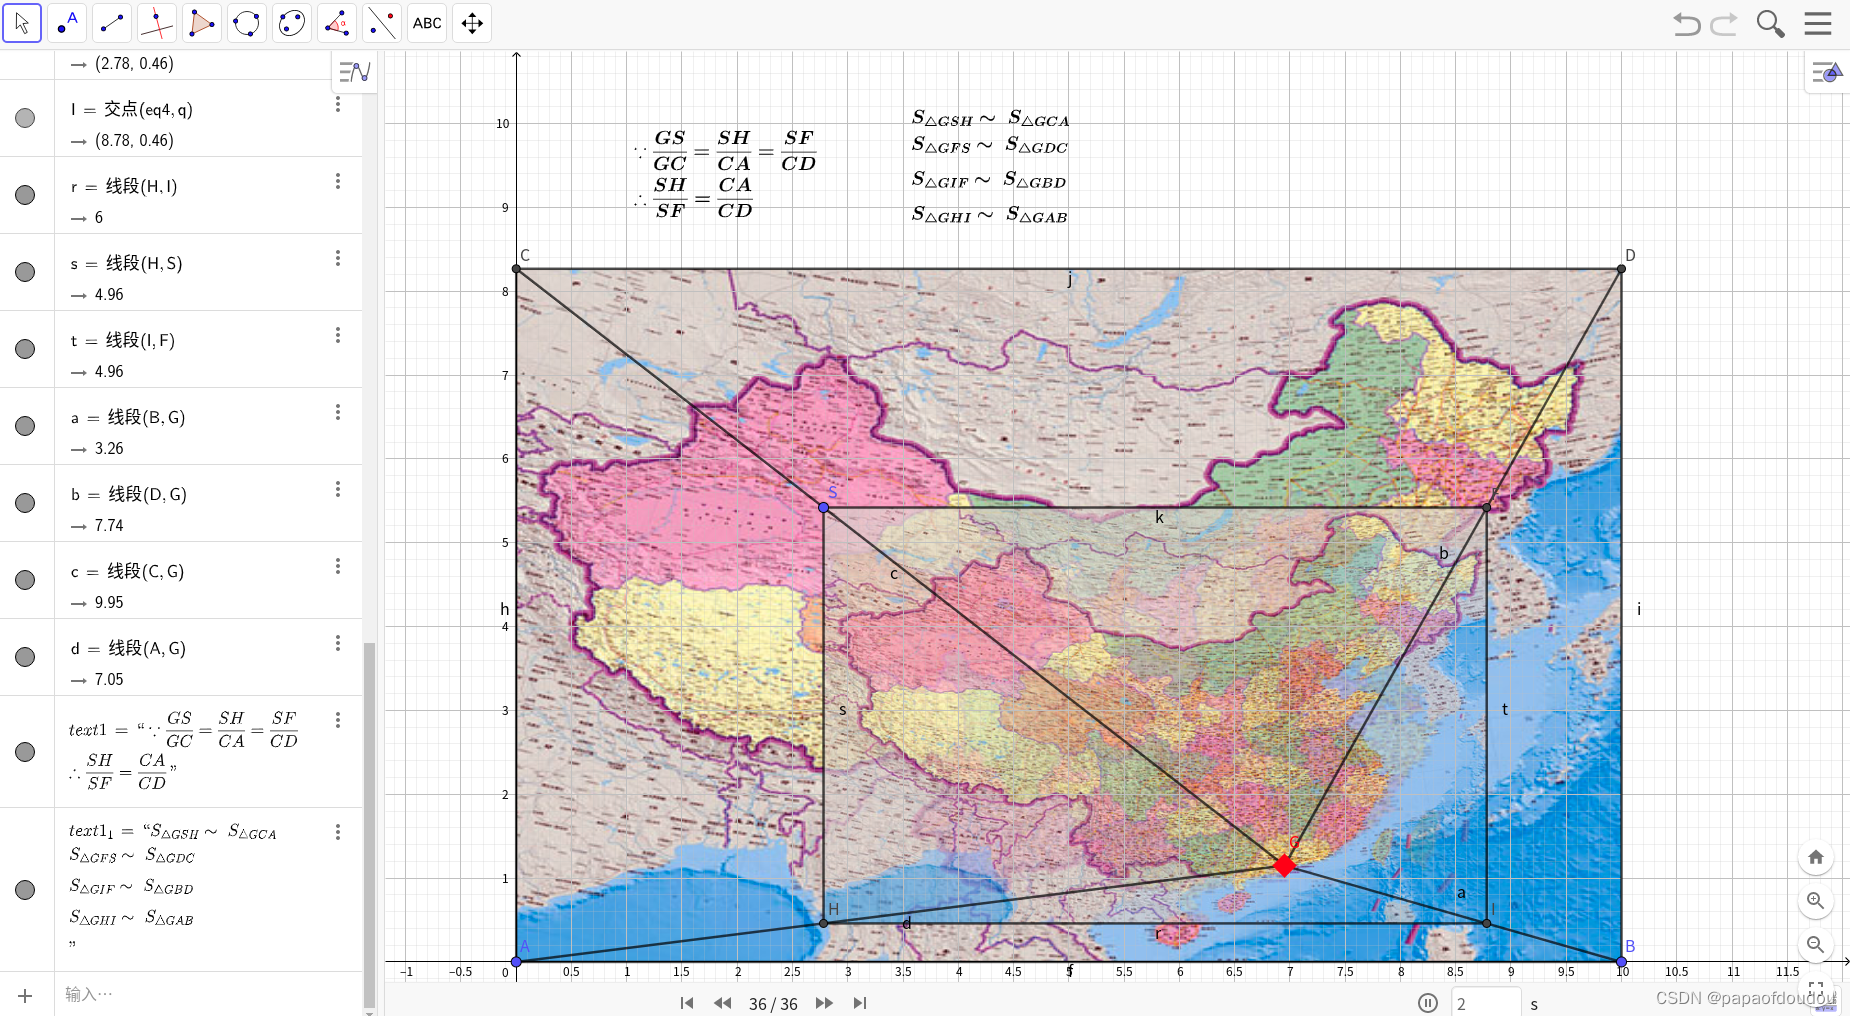Viewport: 1850px width, 1016px height.
Task: Open options menu for segment t
Action: pos(338,335)
